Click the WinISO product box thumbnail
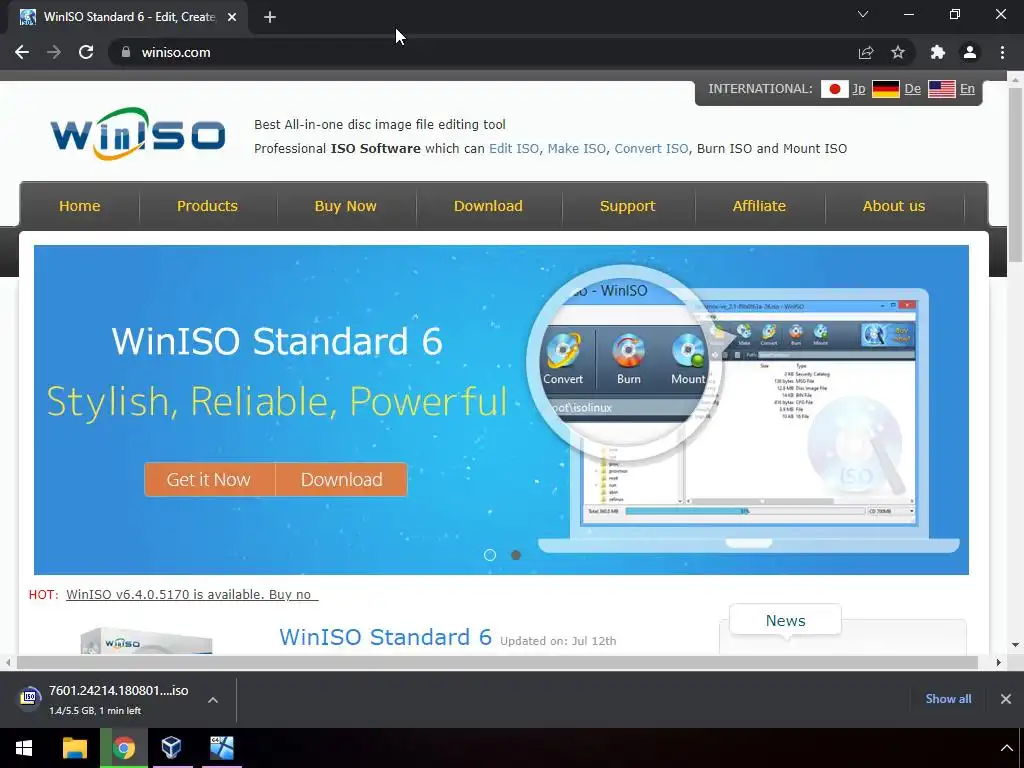This screenshot has width=1024, height=768. (x=146, y=641)
